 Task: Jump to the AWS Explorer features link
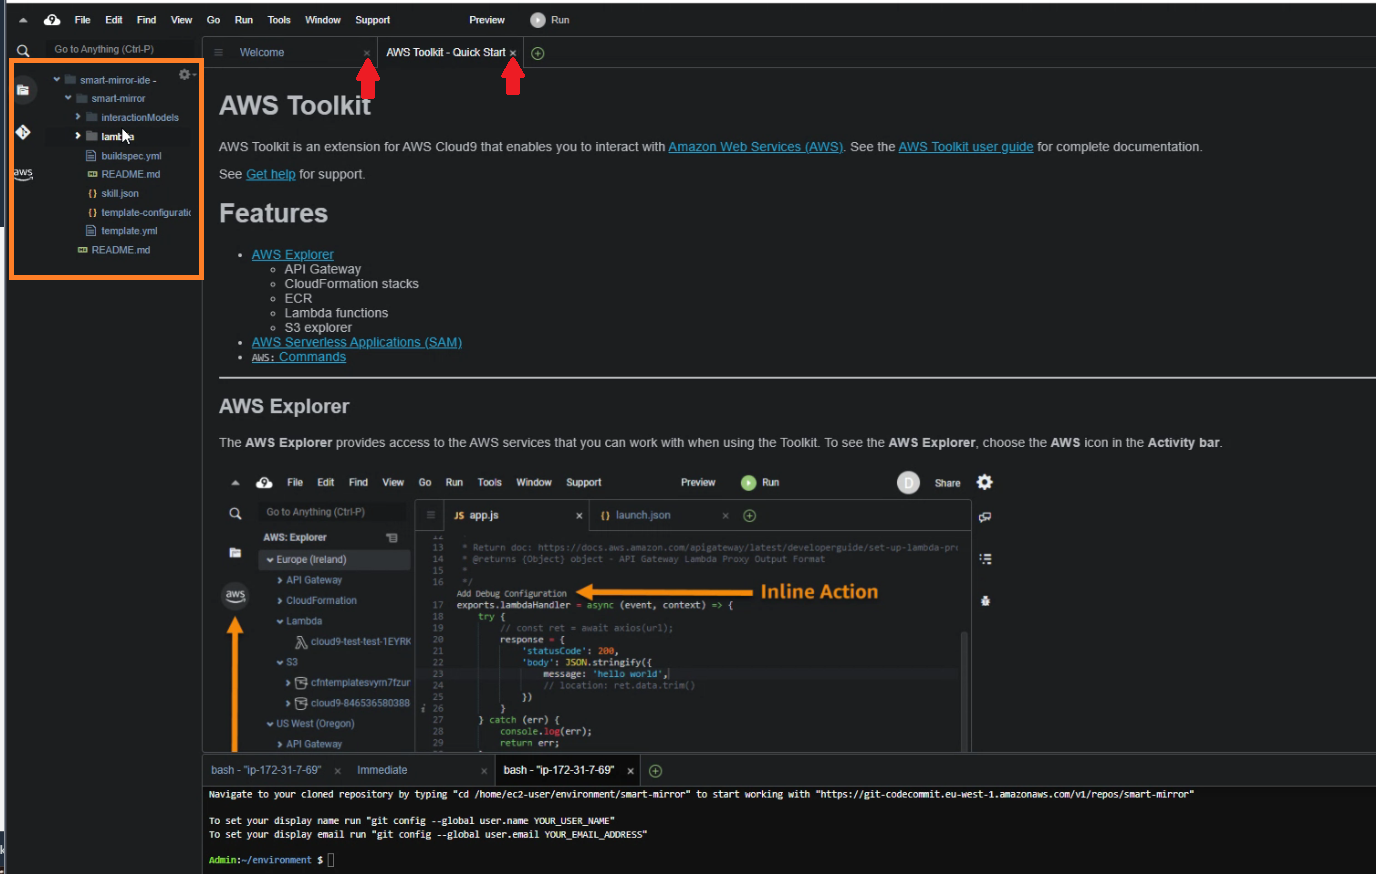(293, 255)
